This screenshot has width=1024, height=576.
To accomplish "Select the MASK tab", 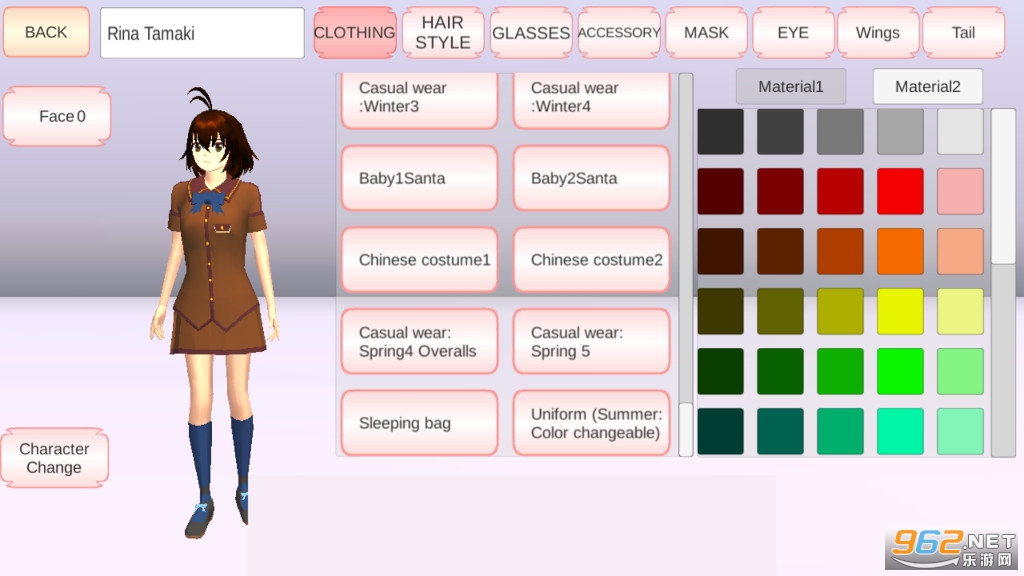I will (706, 33).
